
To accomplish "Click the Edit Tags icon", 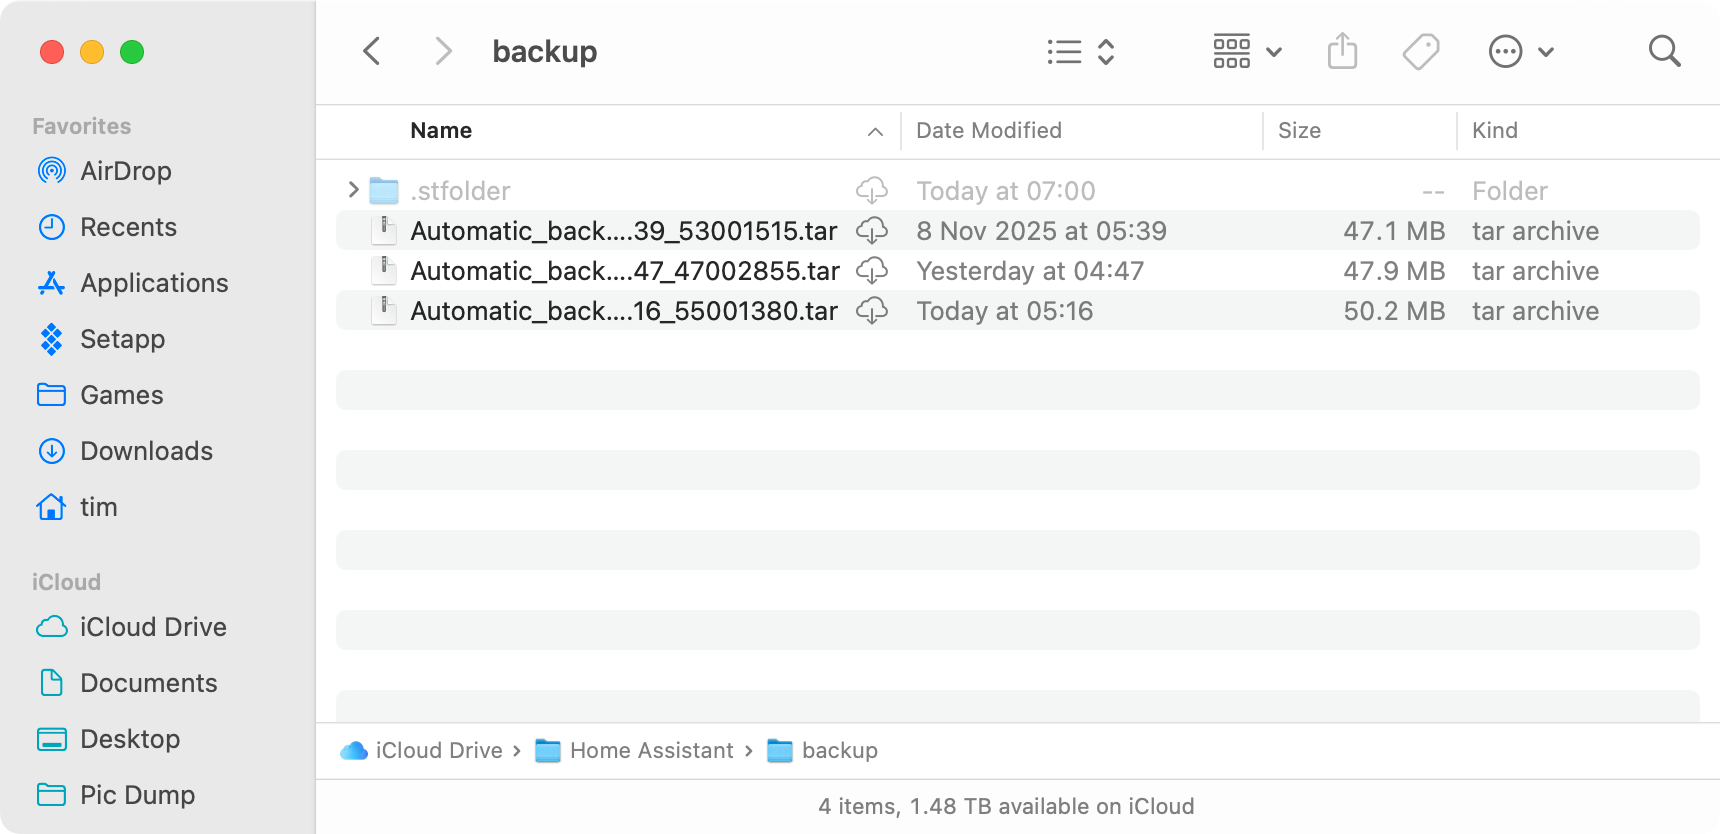I will click(x=1420, y=51).
